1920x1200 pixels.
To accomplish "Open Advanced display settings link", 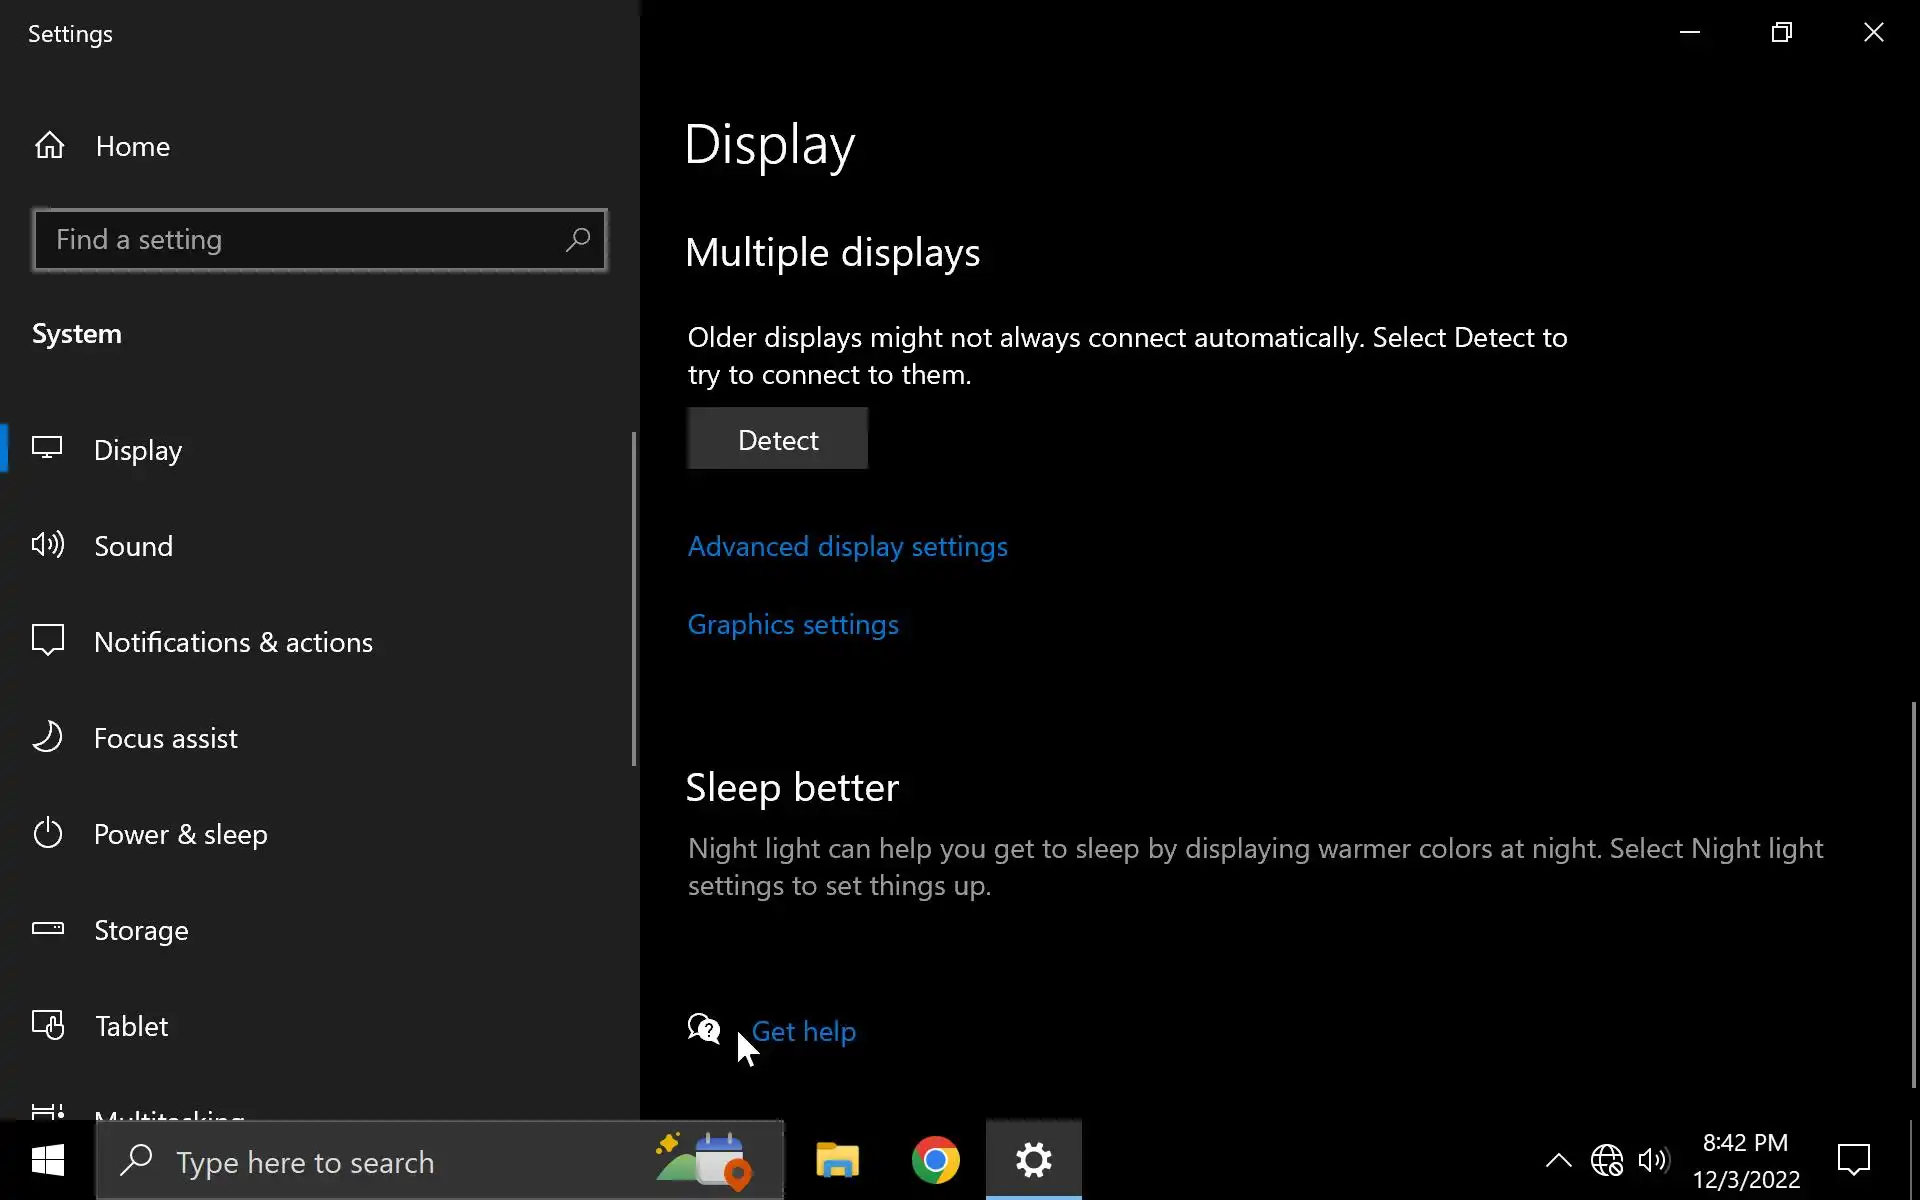I will 847,547.
